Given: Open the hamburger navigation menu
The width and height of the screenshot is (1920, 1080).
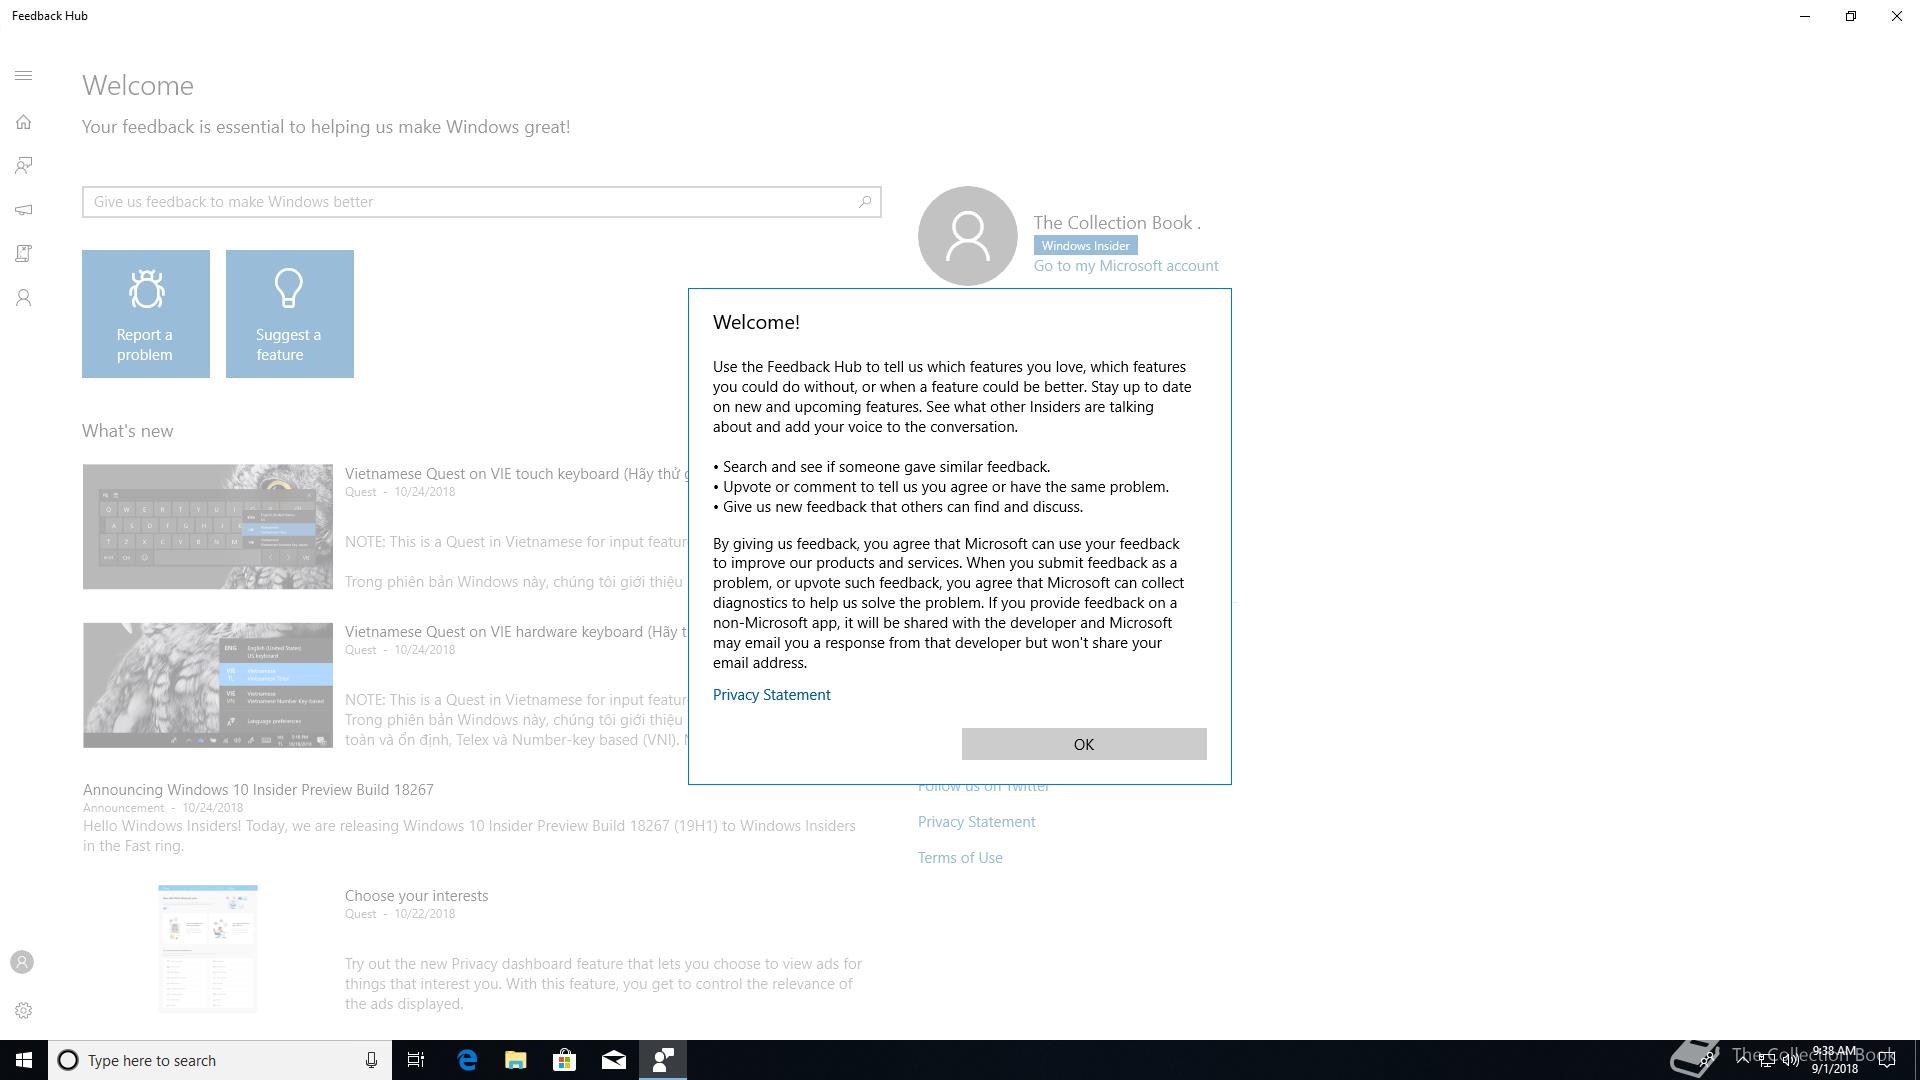Looking at the screenshot, I should click(x=24, y=76).
